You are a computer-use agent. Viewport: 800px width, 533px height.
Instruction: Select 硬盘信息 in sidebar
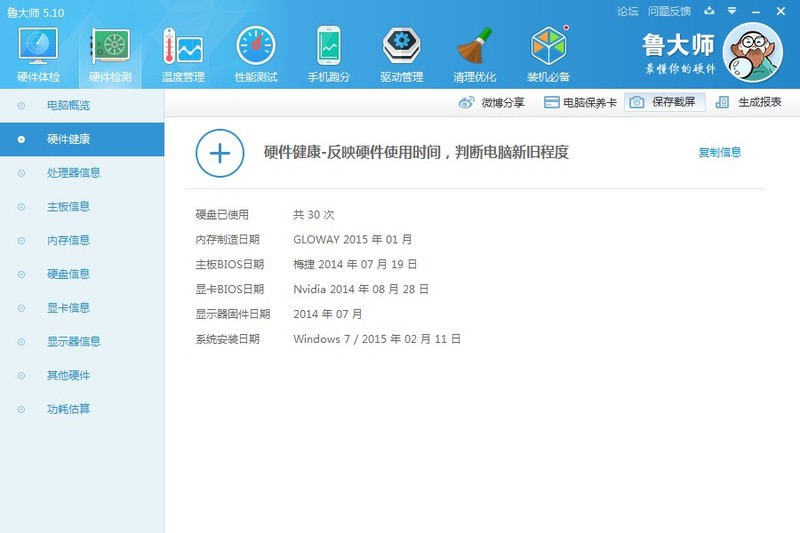(82, 274)
